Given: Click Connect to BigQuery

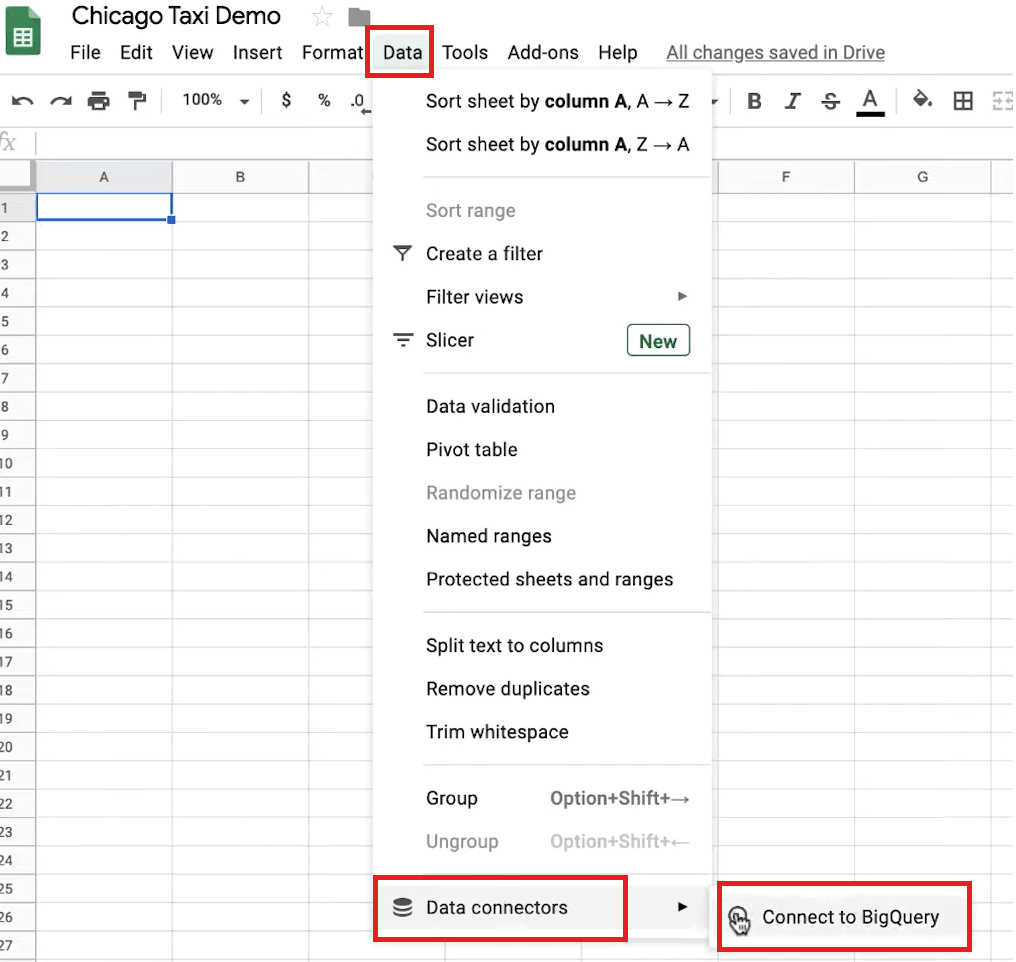Looking at the screenshot, I should (x=844, y=917).
